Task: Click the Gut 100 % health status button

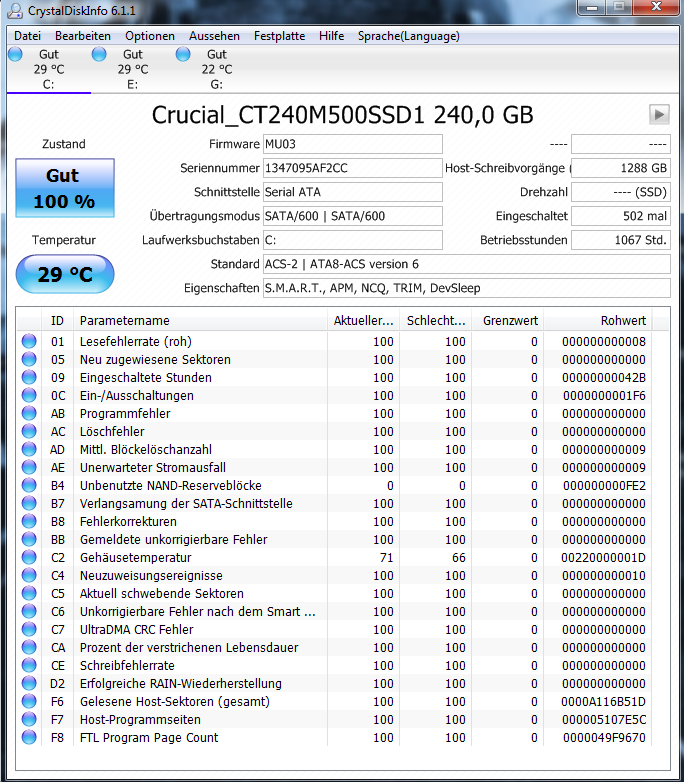Action: tap(65, 188)
